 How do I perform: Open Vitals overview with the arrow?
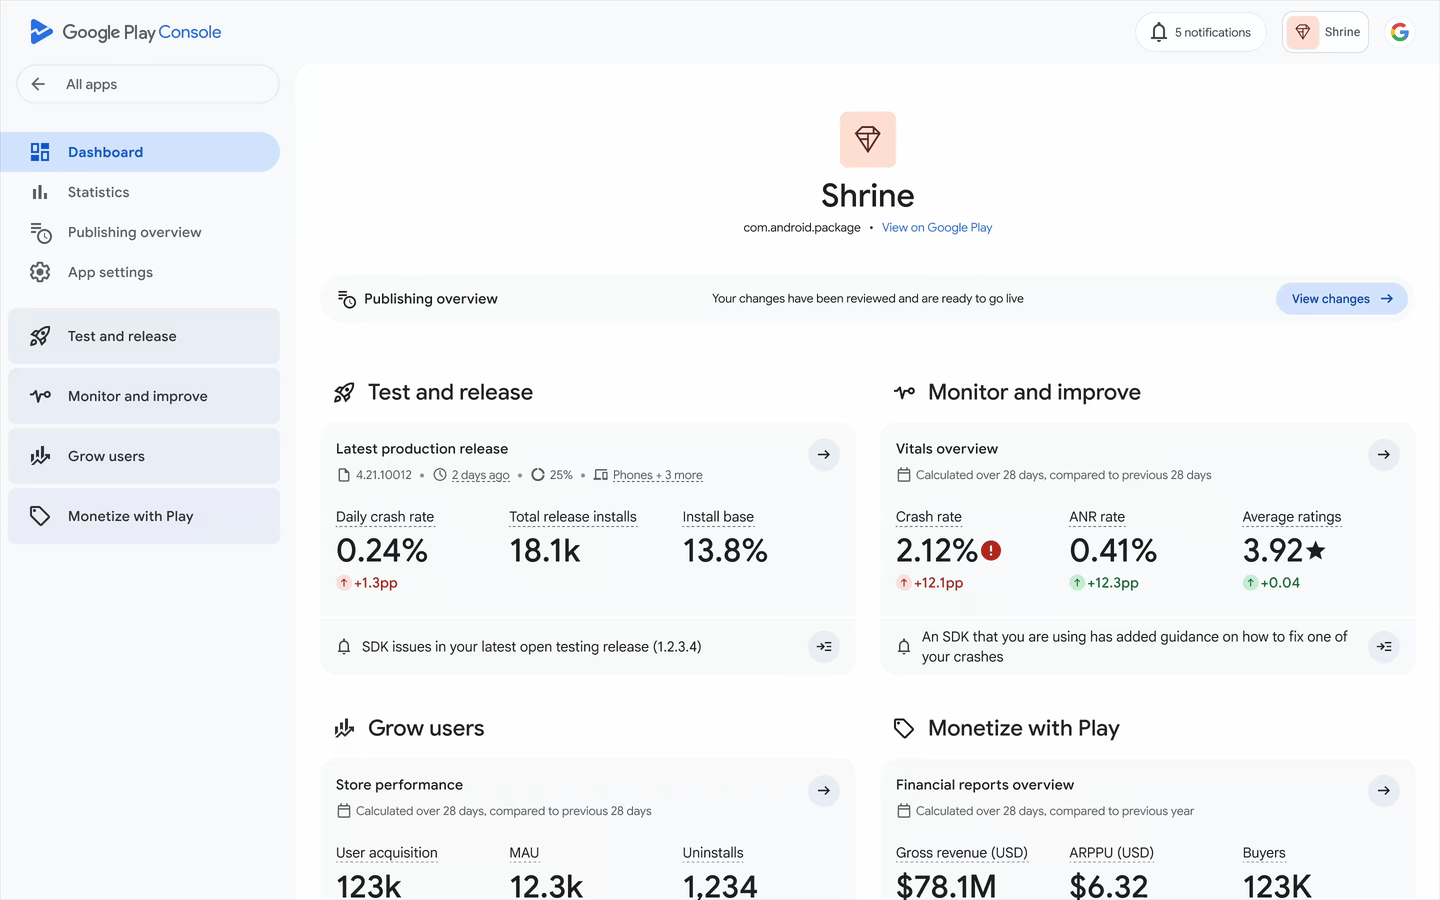1383,454
